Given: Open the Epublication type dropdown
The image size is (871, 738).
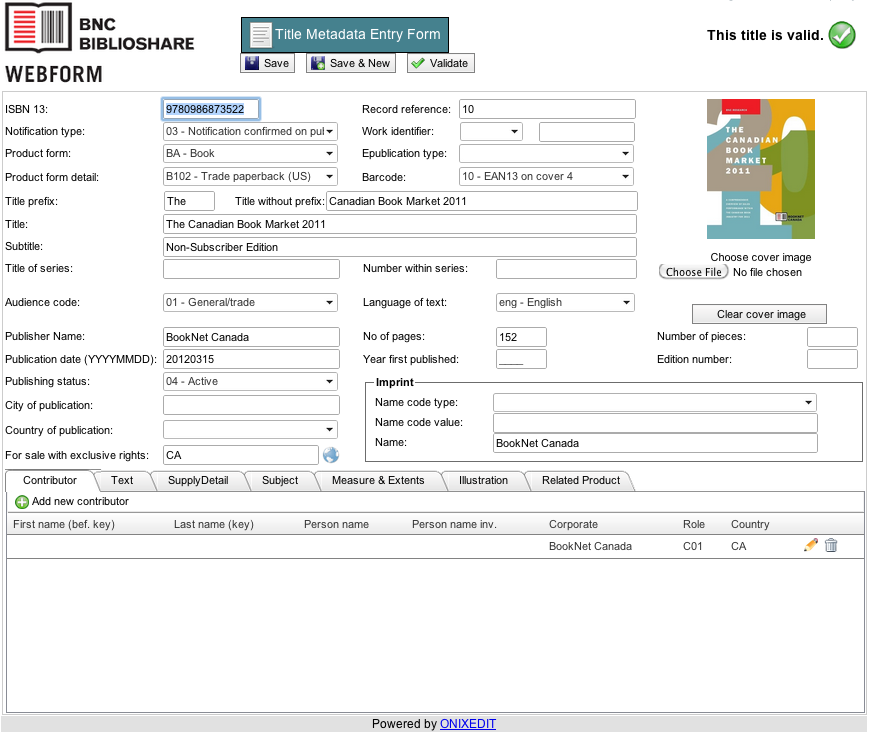Looking at the screenshot, I should (x=547, y=154).
